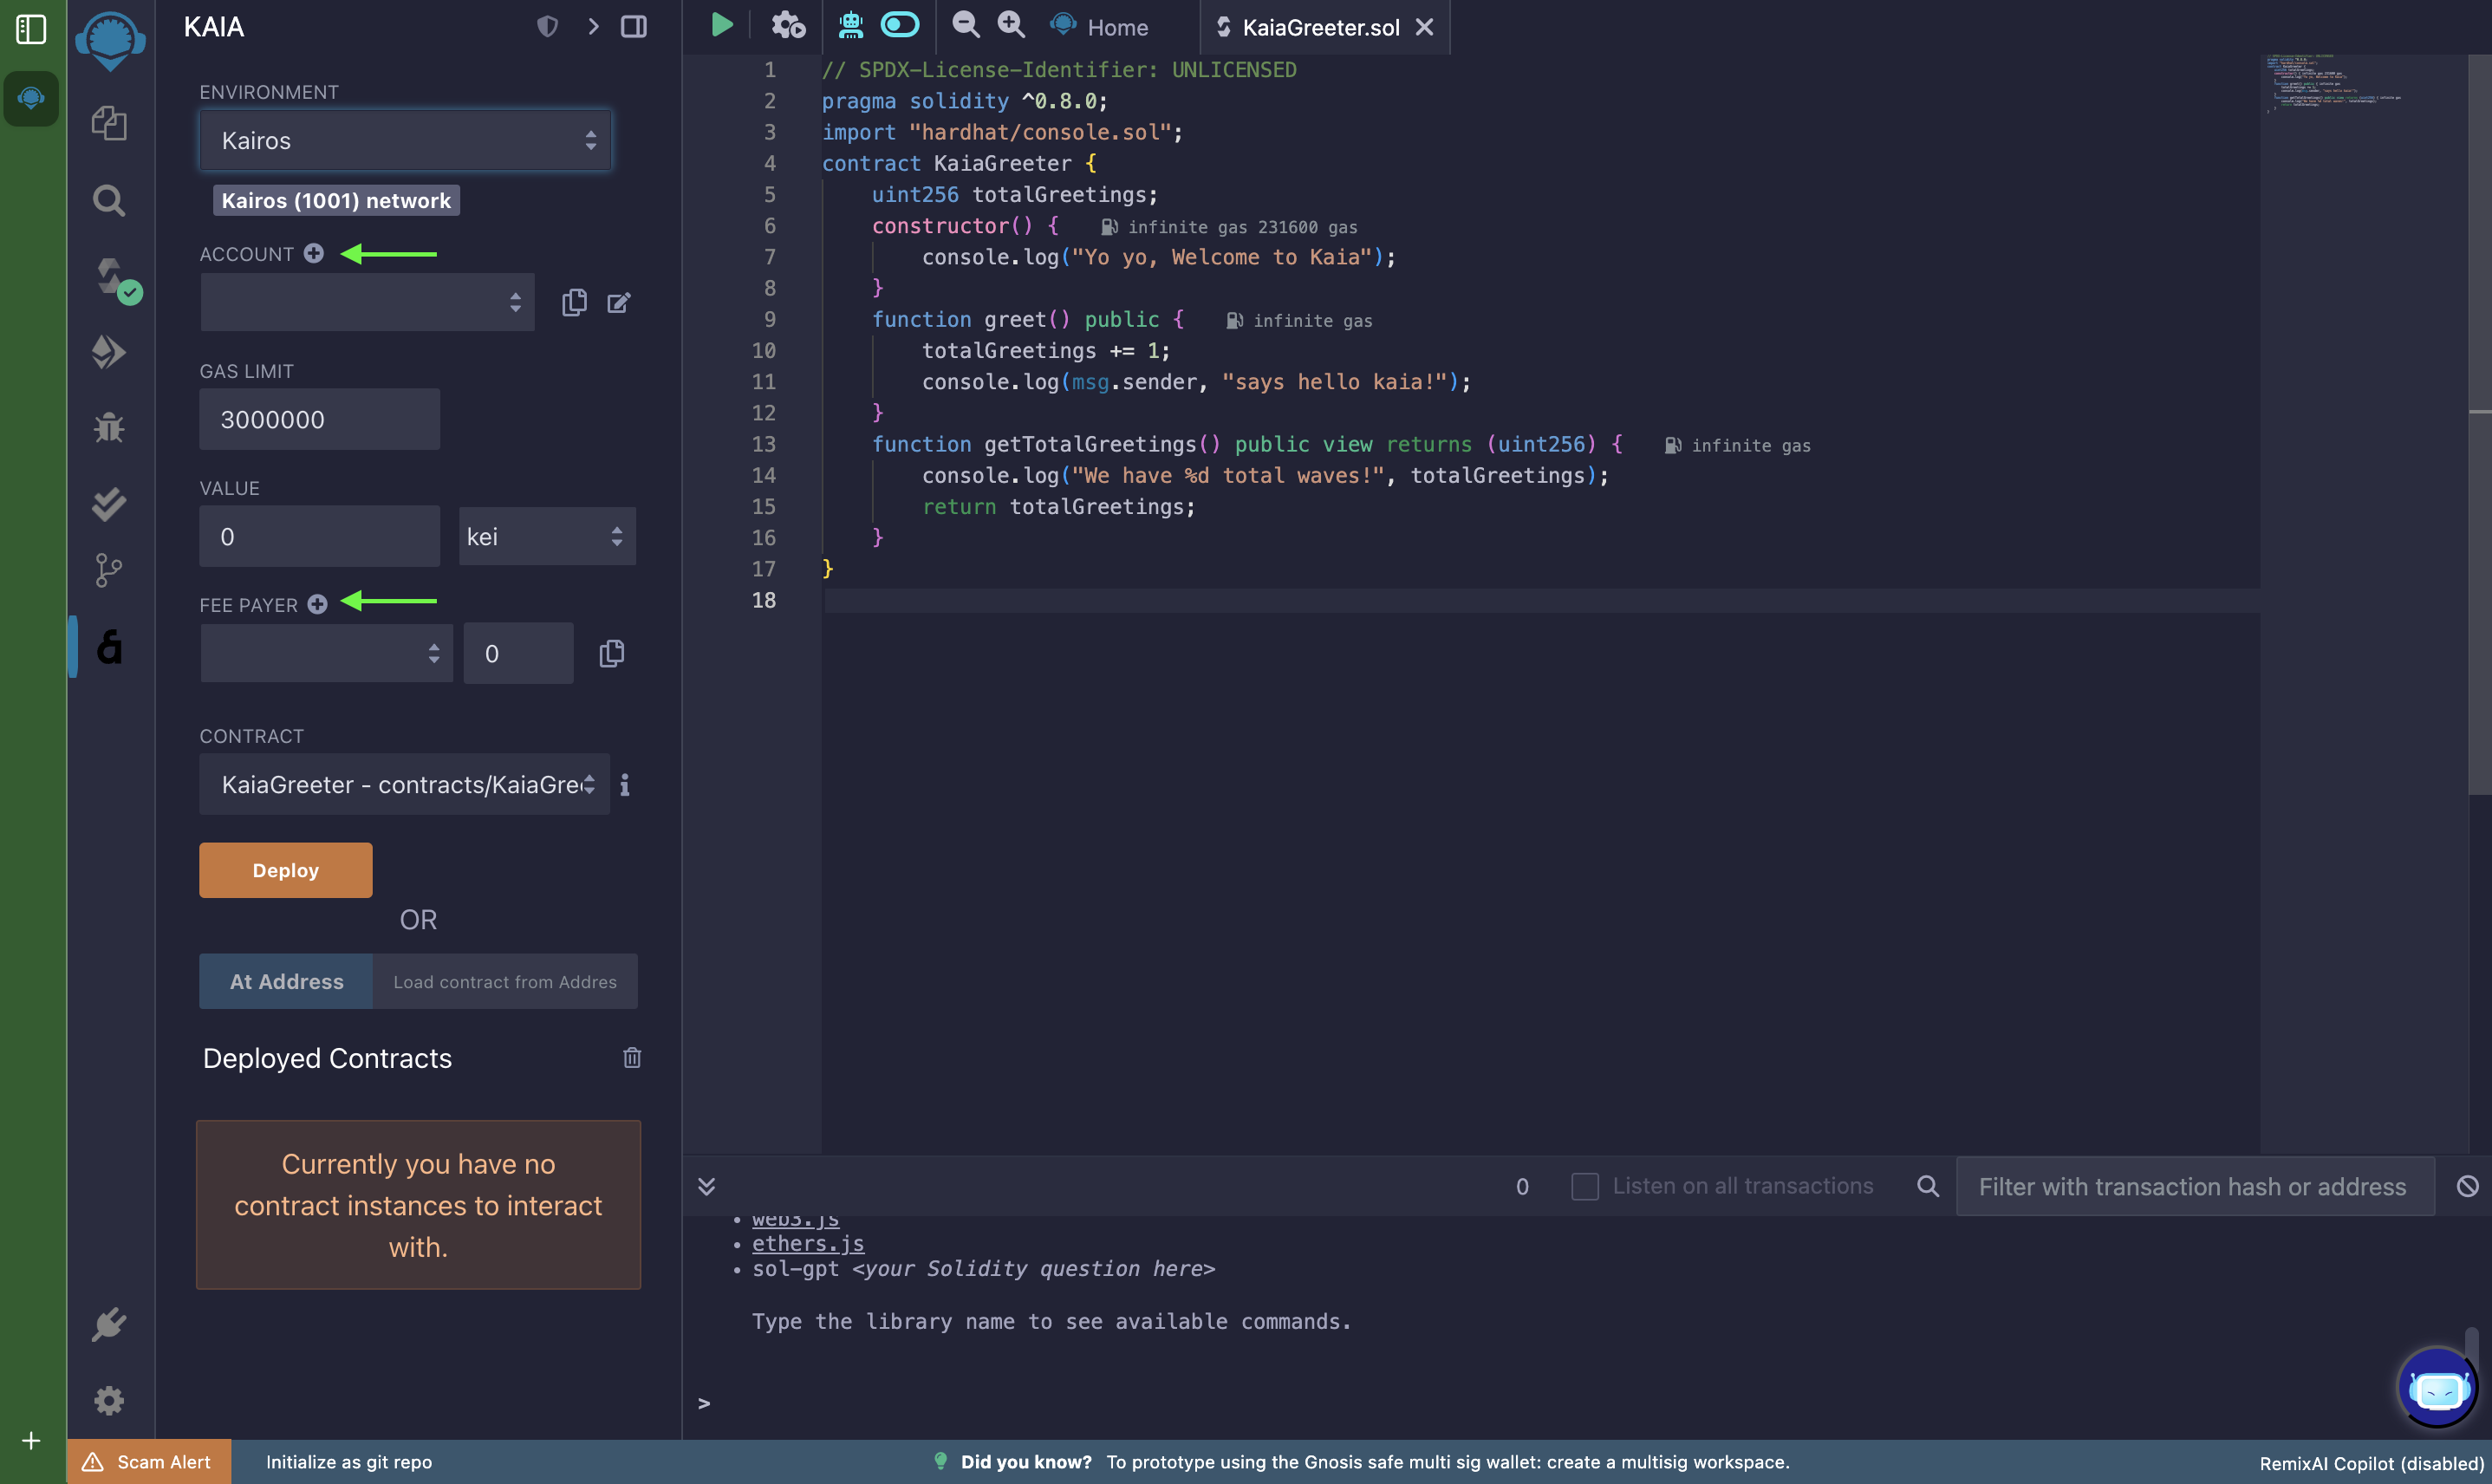The image size is (2492, 1484).
Task: Add fee payer with plus icon
Action: click(318, 604)
